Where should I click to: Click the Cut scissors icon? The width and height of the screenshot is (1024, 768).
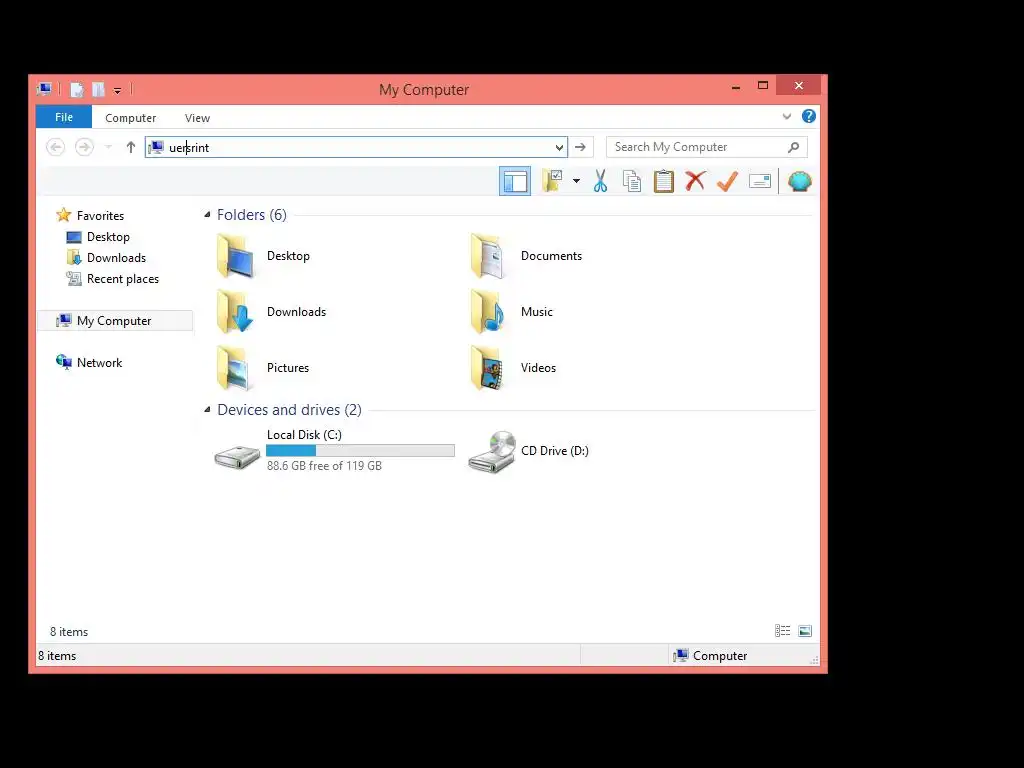tap(600, 181)
